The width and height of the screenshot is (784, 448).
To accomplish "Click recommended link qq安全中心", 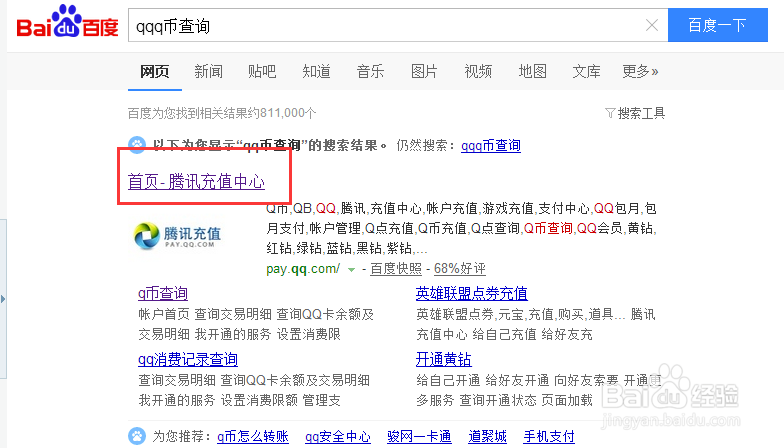I will pos(338,436).
